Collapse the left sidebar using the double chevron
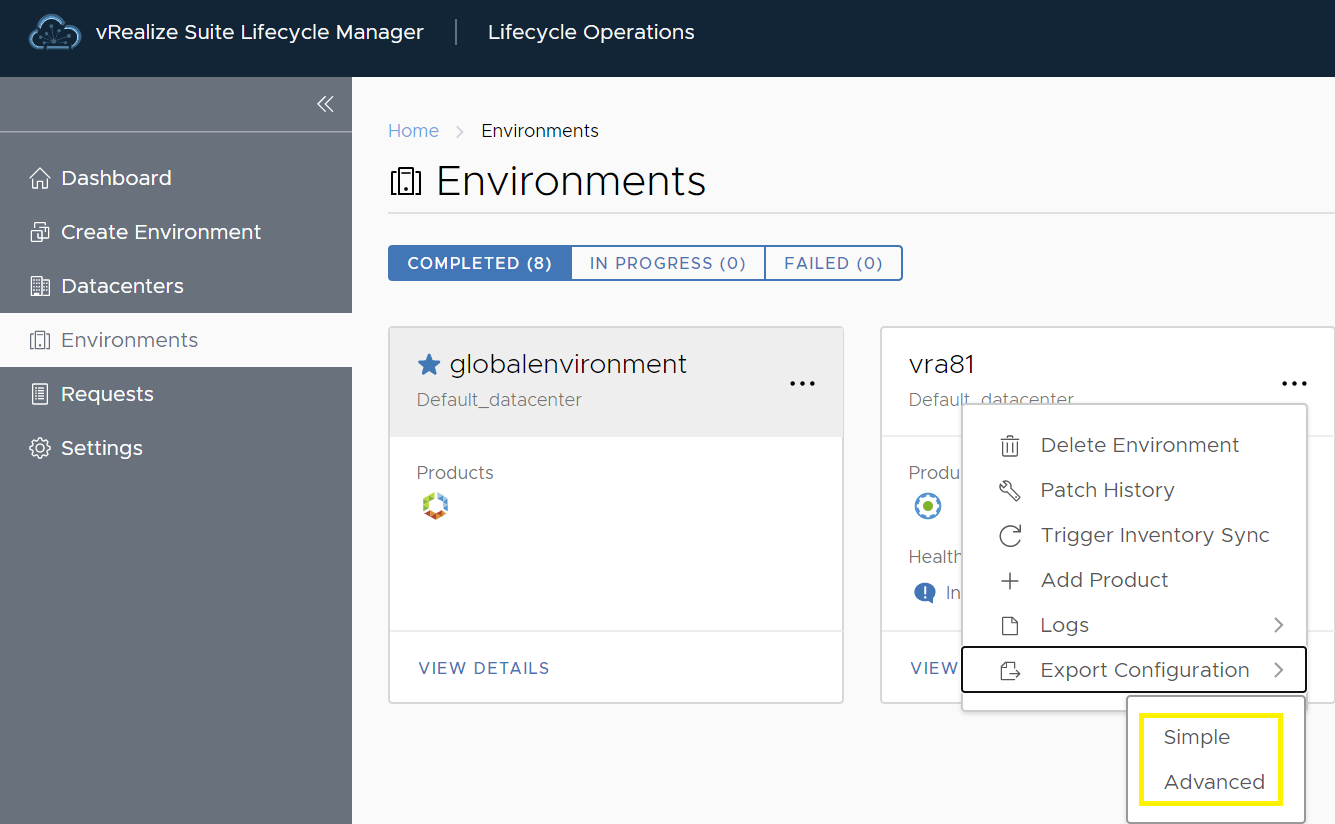 click(x=324, y=103)
